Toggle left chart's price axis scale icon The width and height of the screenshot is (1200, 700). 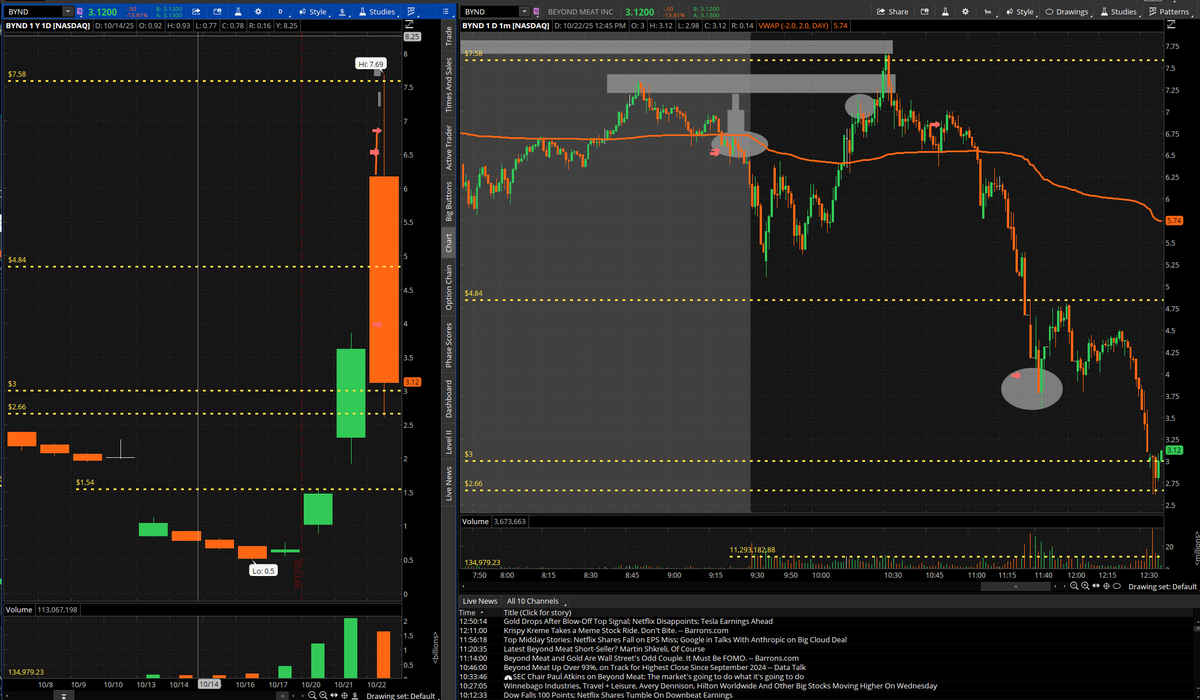point(411,23)
